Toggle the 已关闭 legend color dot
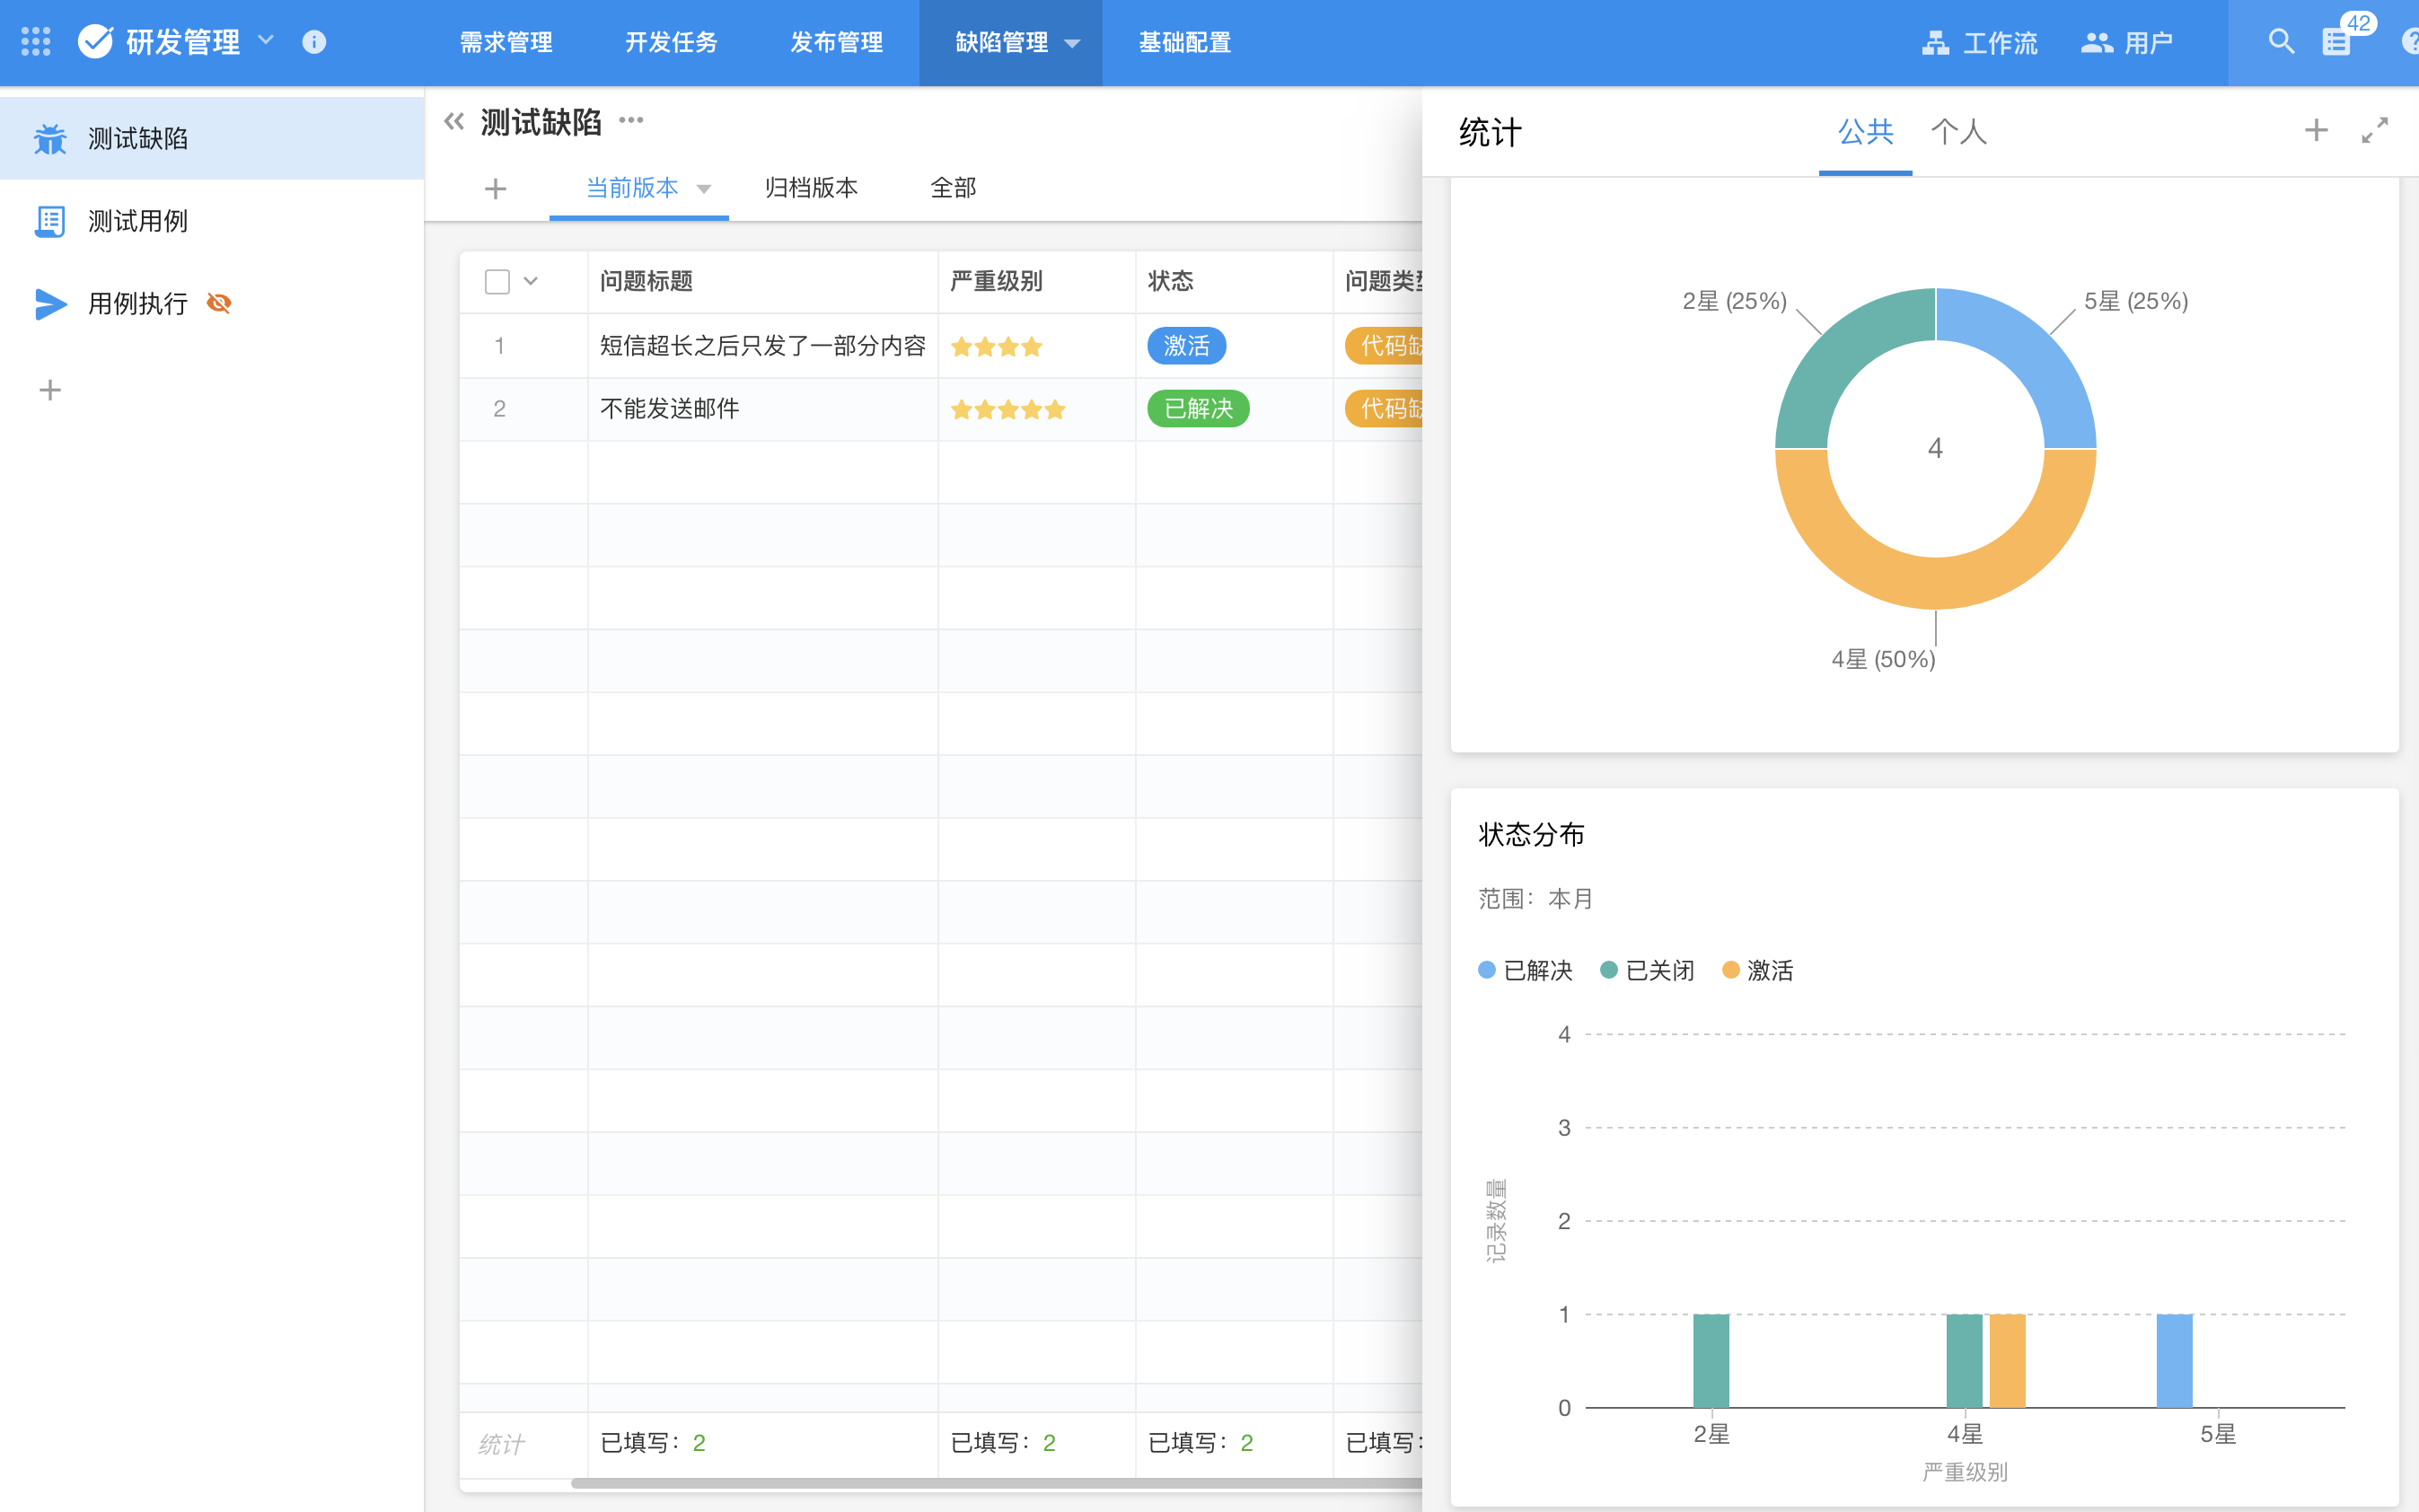 (1609, 970)
